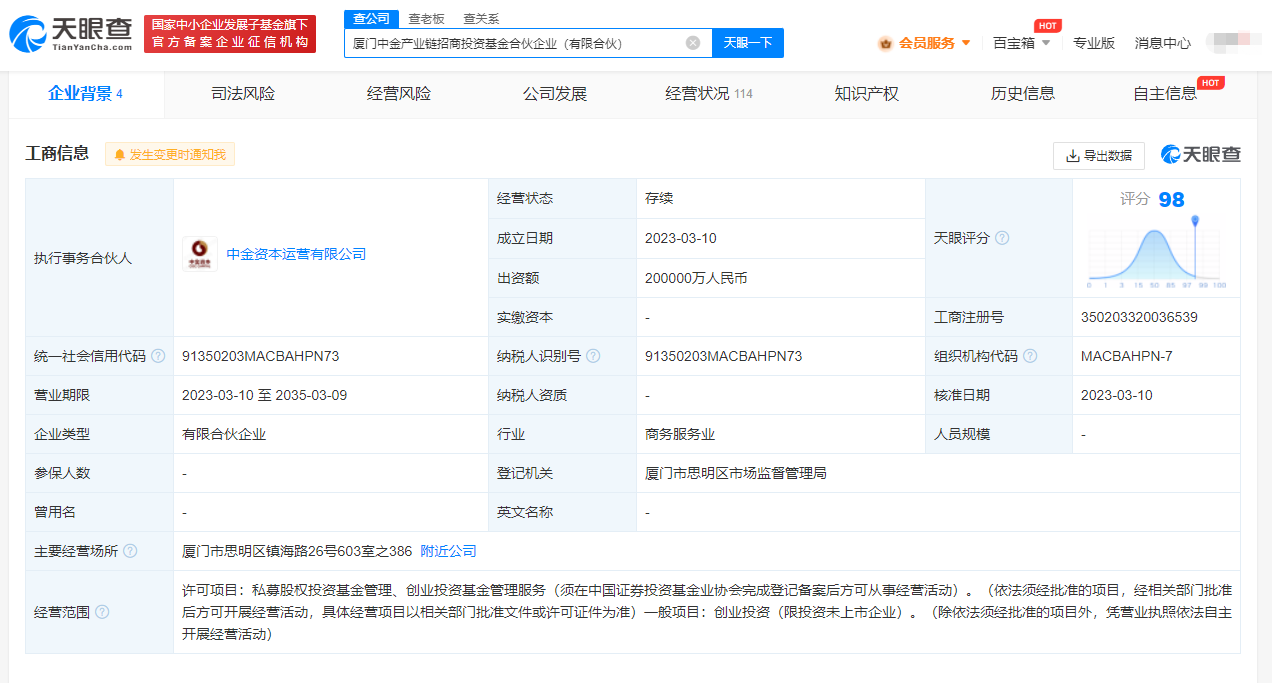Viewport: 1272px width, 683px height.
Task: Open the 历史信息 tab
Action: 1023,94
